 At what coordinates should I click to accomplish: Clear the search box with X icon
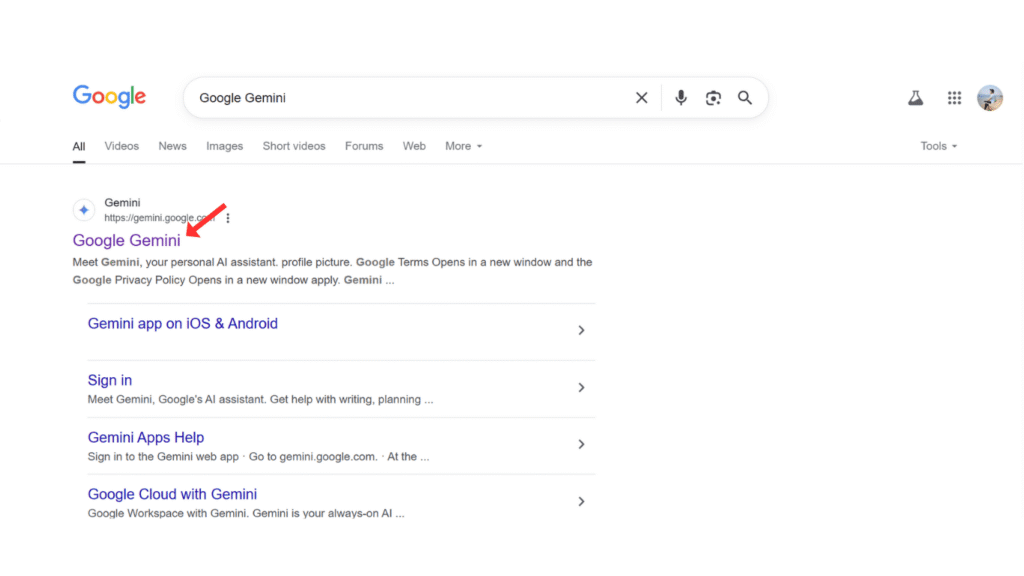point(641,98)
